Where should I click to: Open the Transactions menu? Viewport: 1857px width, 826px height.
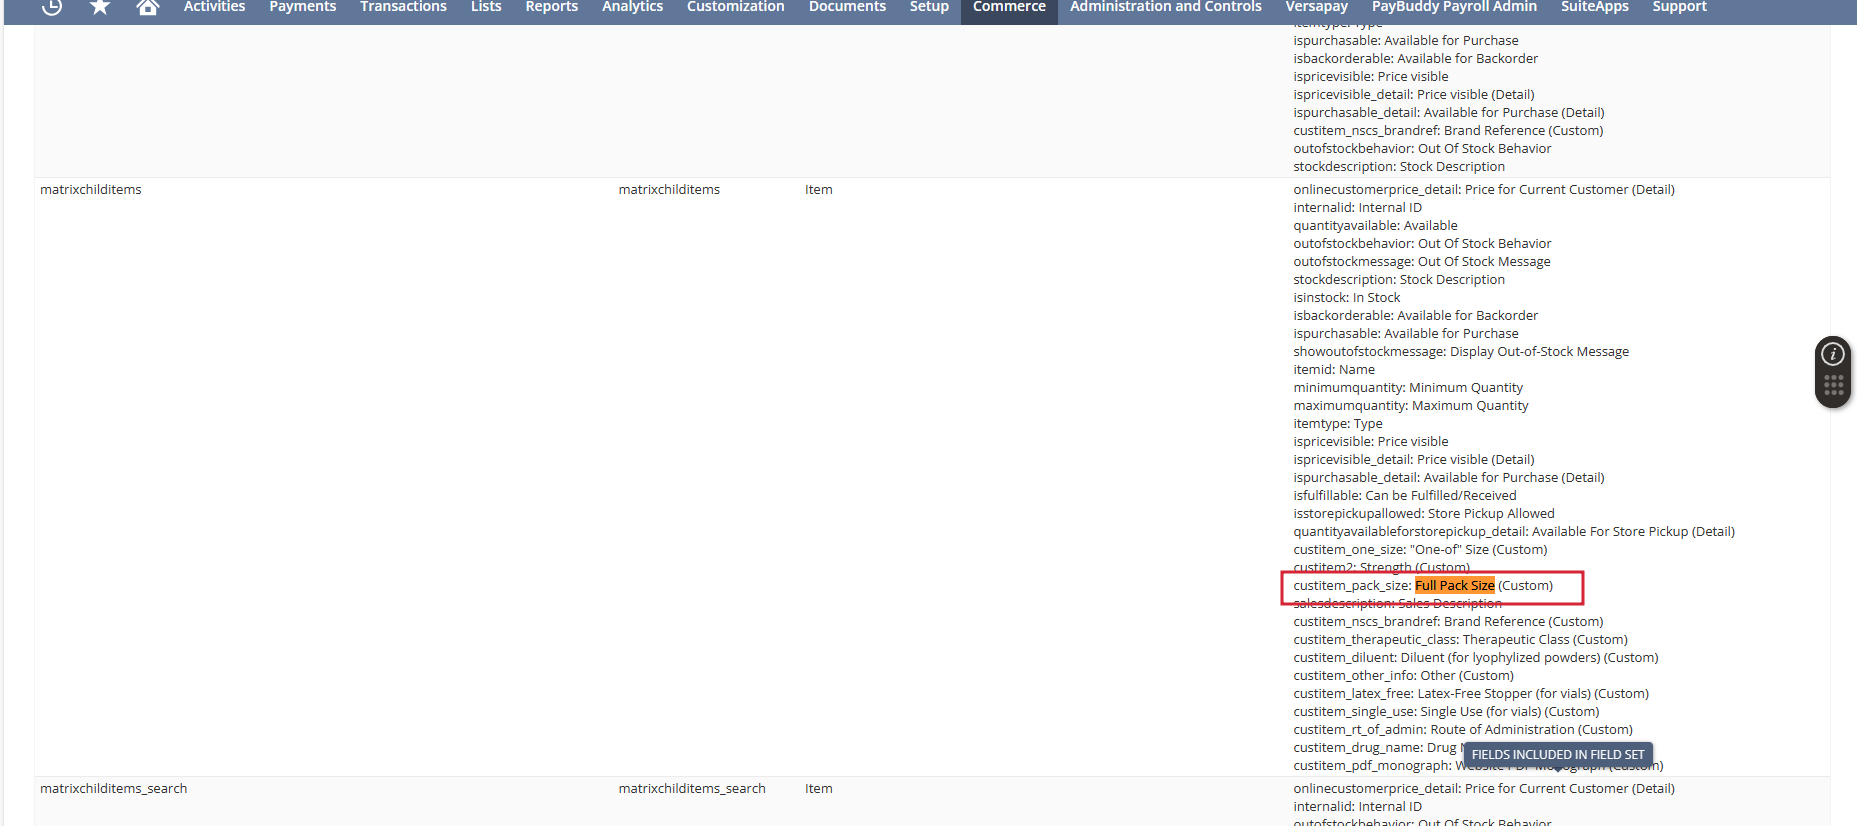pyautogui.click(x=403, y=7)
